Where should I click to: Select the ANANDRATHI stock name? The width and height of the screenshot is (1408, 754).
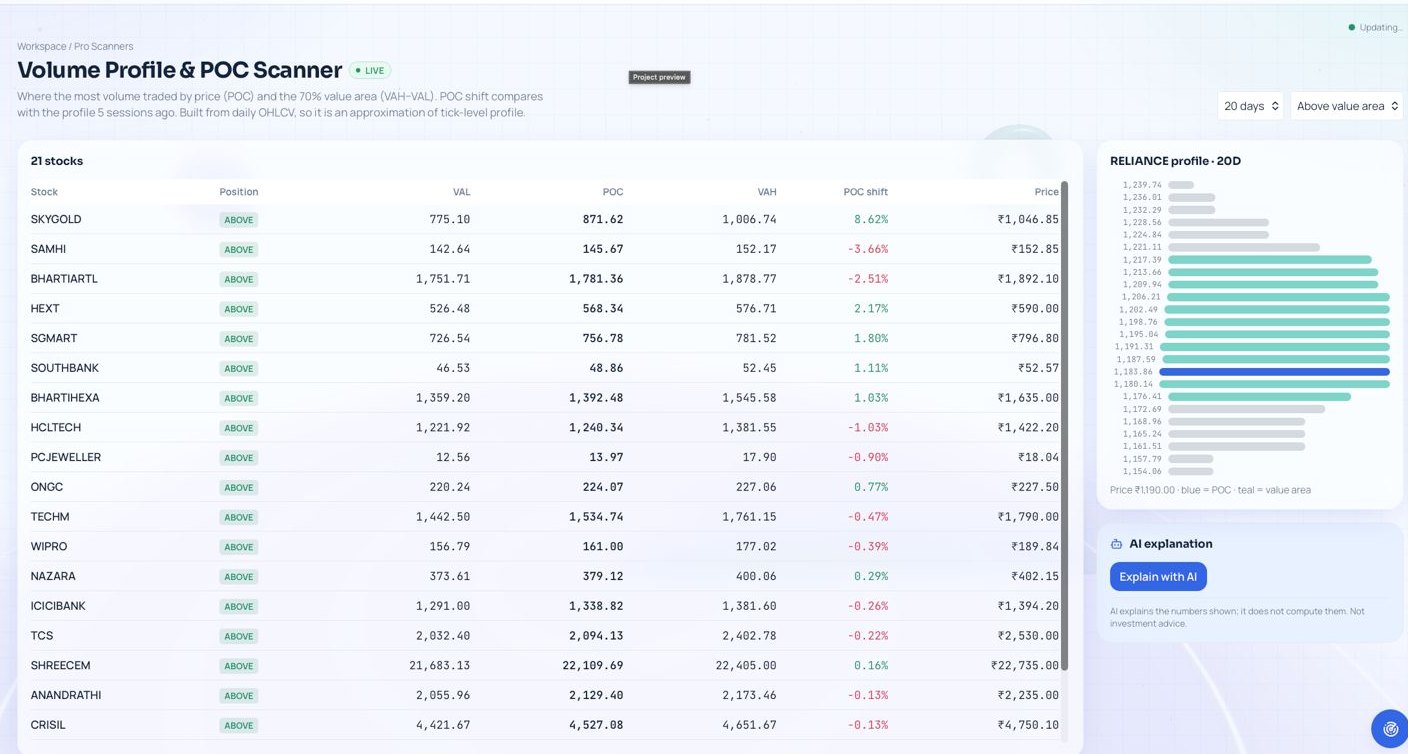66,695
